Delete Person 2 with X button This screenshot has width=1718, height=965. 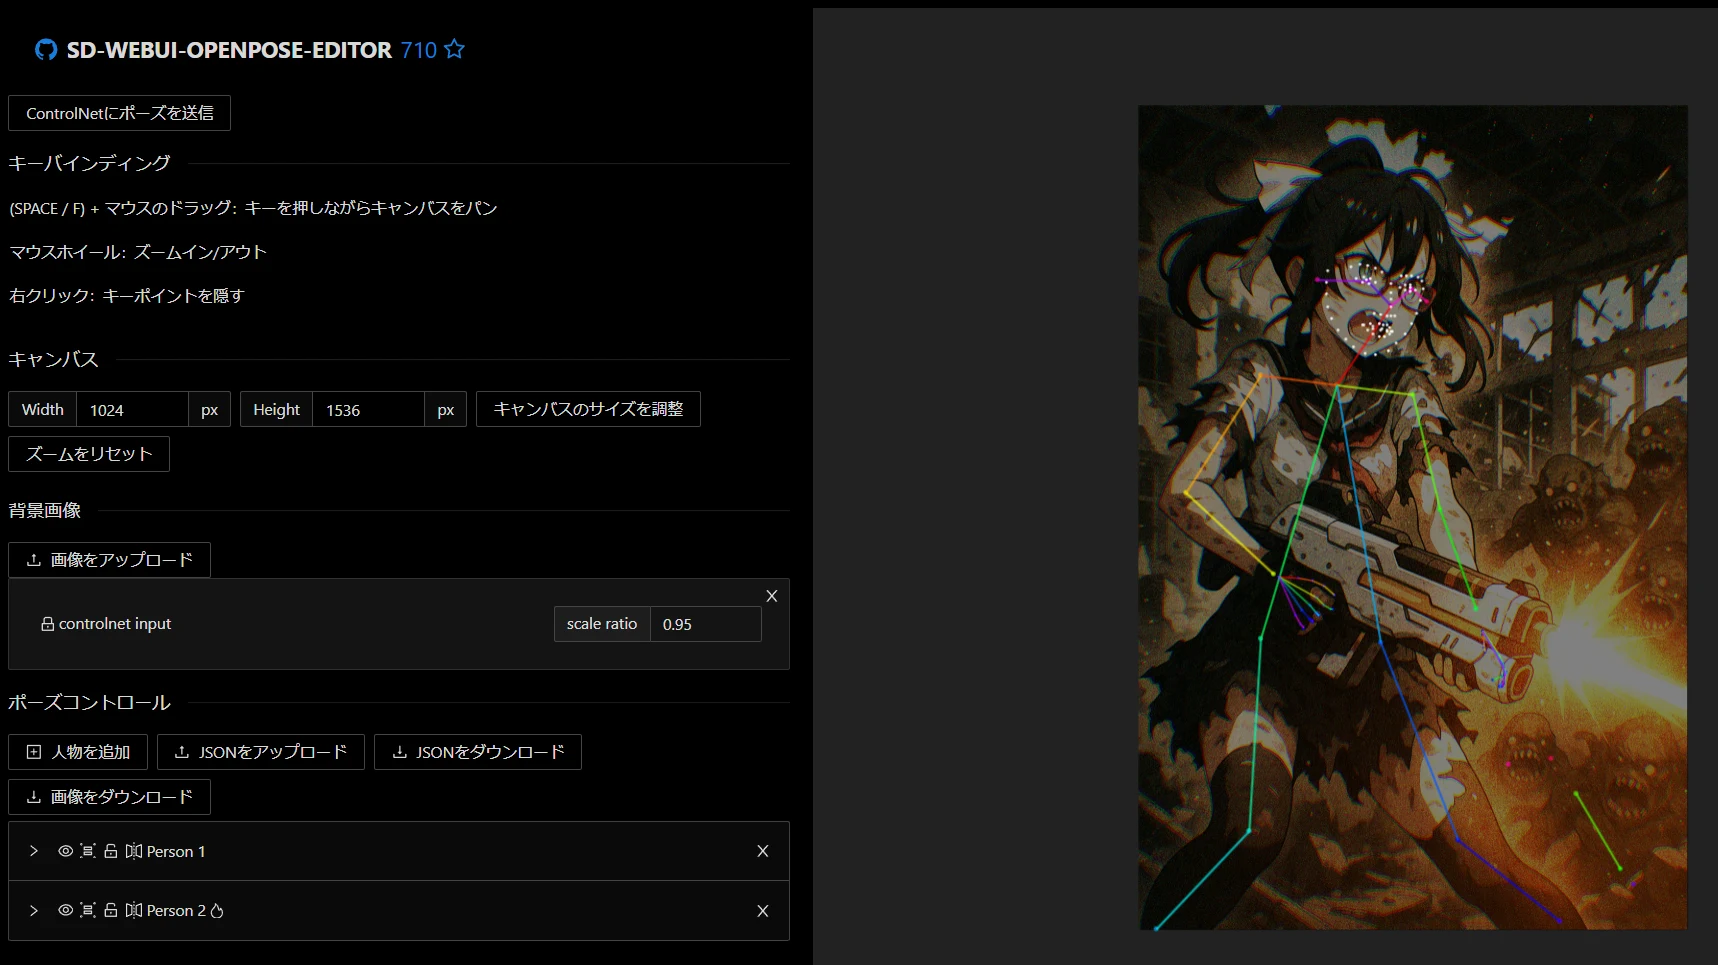point(763,911)
